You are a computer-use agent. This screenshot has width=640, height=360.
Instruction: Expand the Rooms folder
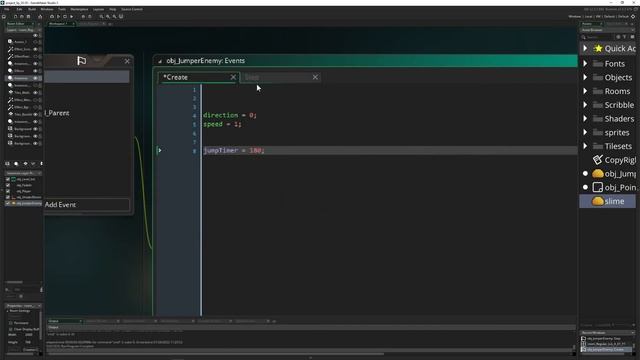tap(585, 91)
